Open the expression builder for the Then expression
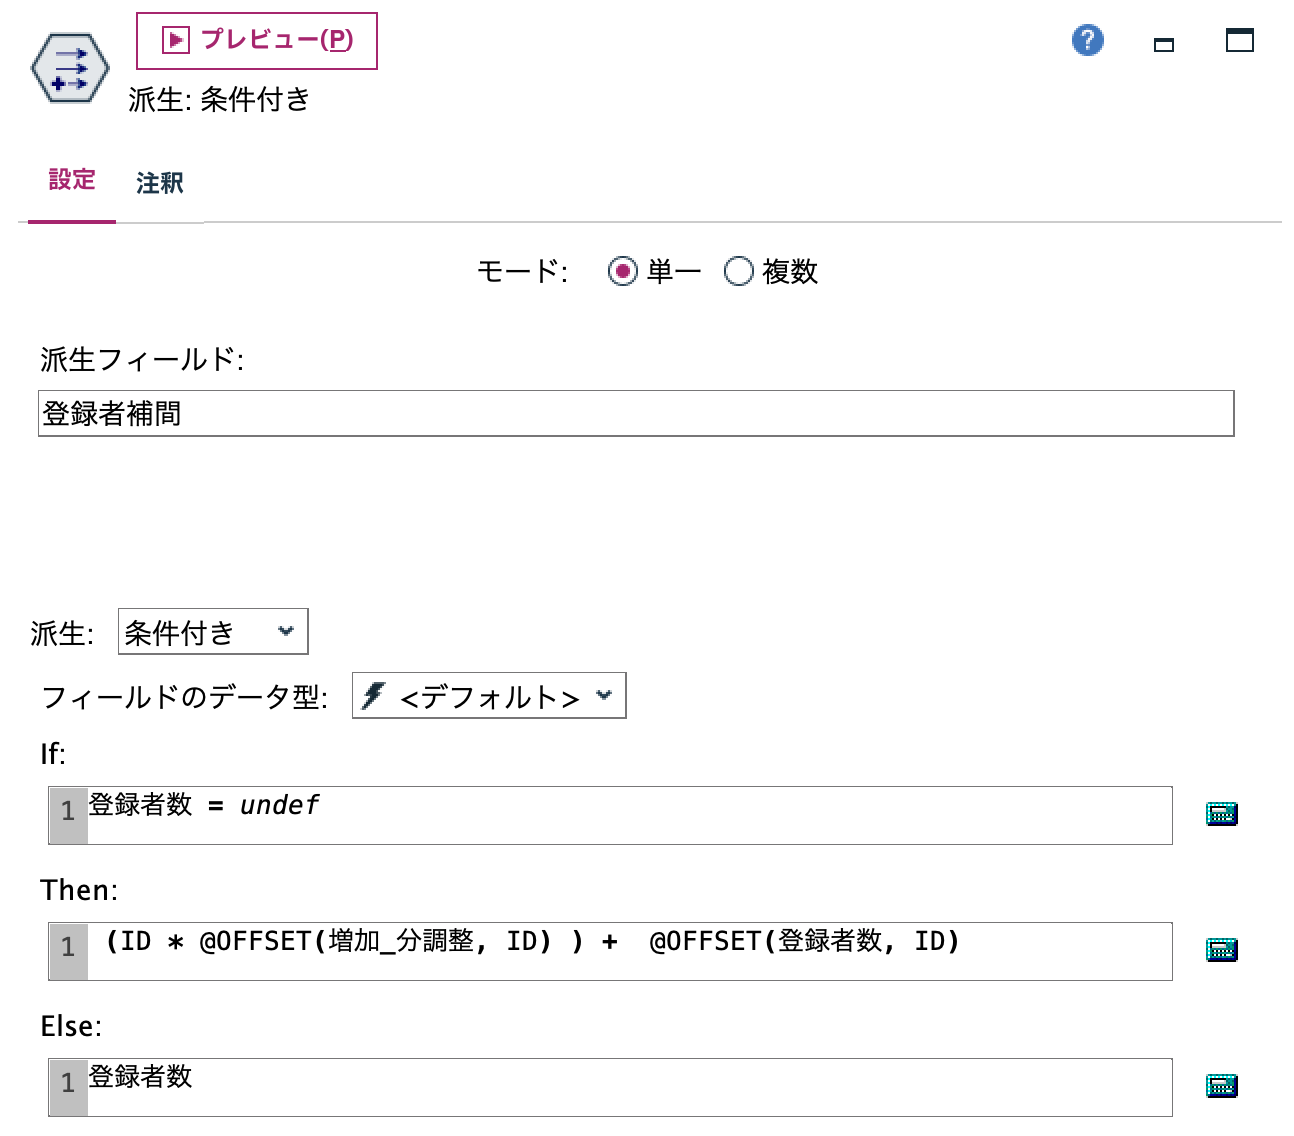 click(x=1221, y=950)
